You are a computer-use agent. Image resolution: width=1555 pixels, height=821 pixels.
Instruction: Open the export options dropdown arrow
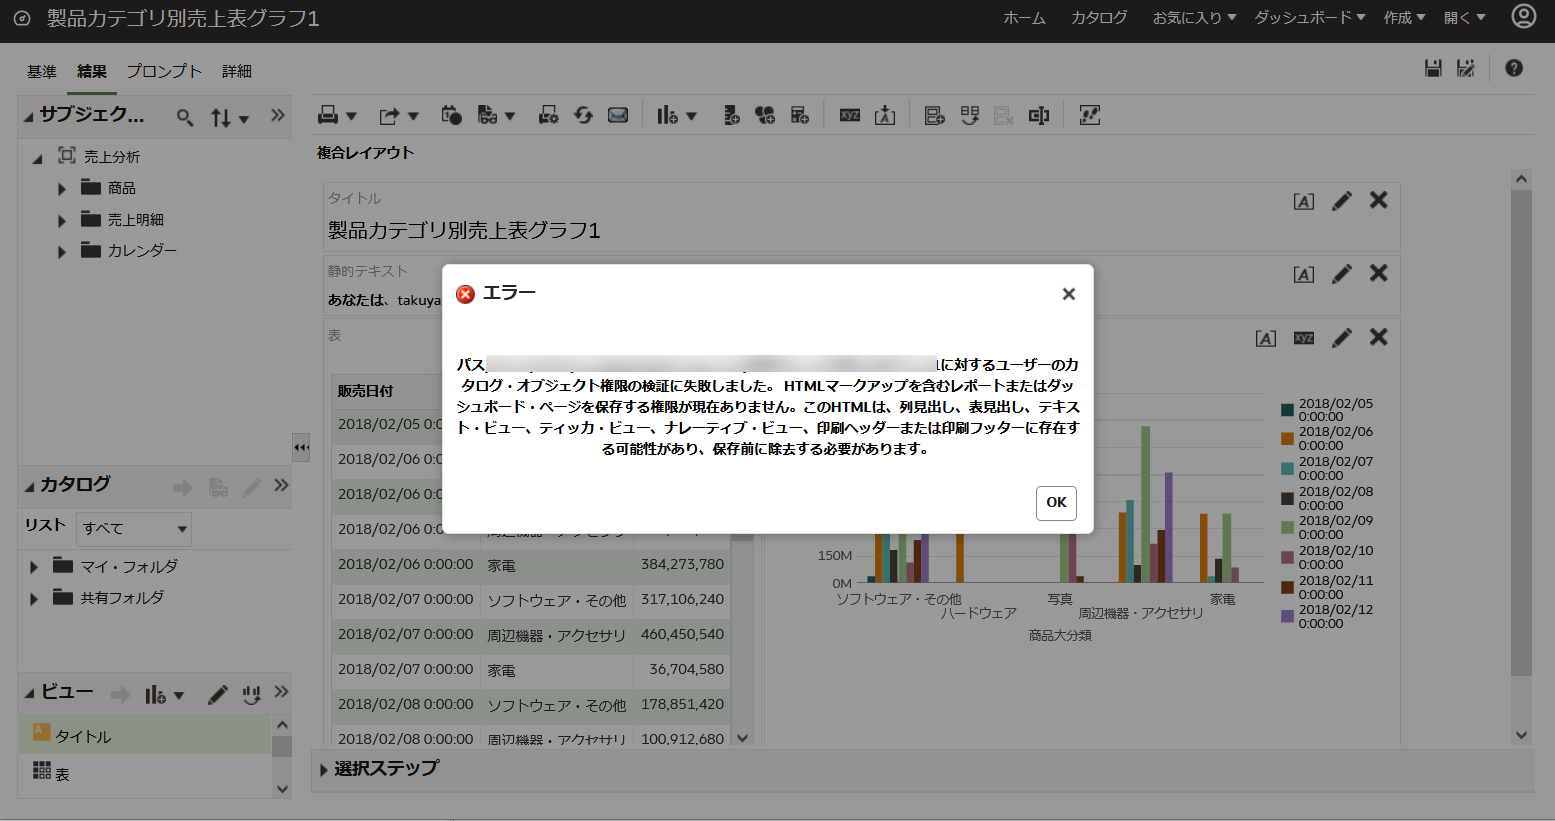click(x=413, y=115)
